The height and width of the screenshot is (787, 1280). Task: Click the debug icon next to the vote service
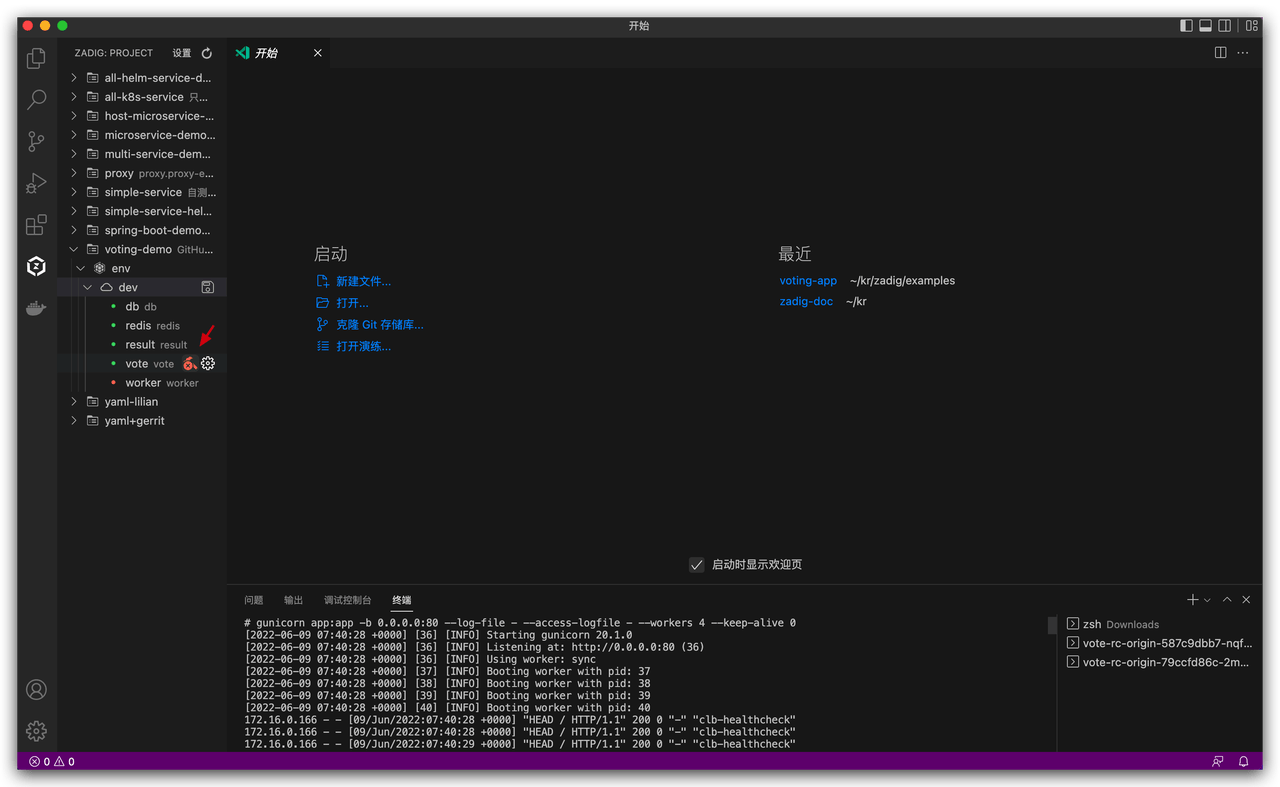(x=190, y=363)
